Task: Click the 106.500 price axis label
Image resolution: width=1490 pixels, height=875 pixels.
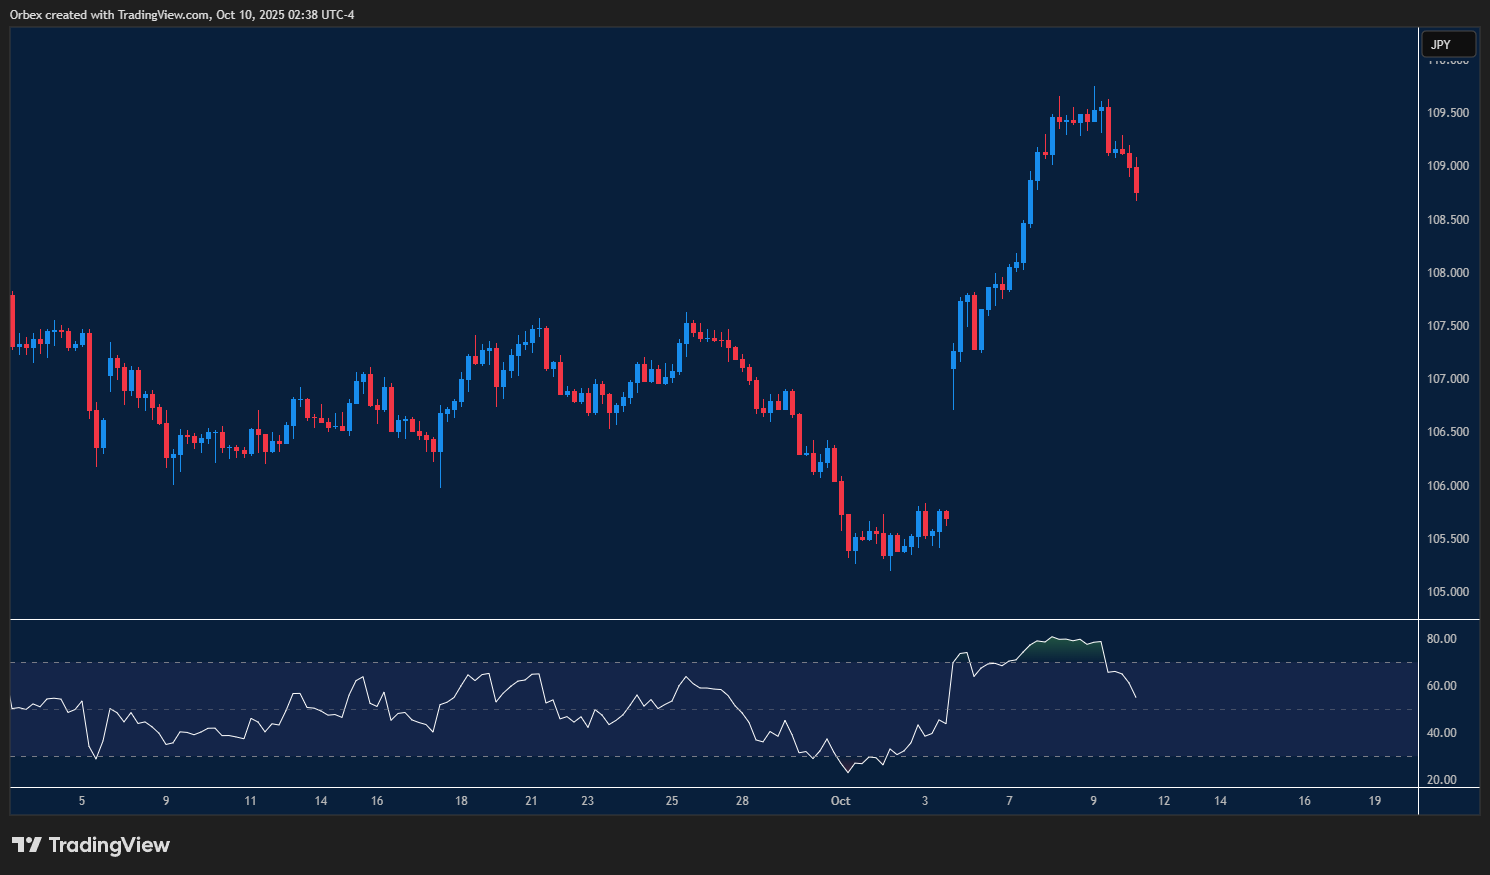Action: click(1447, 432)
